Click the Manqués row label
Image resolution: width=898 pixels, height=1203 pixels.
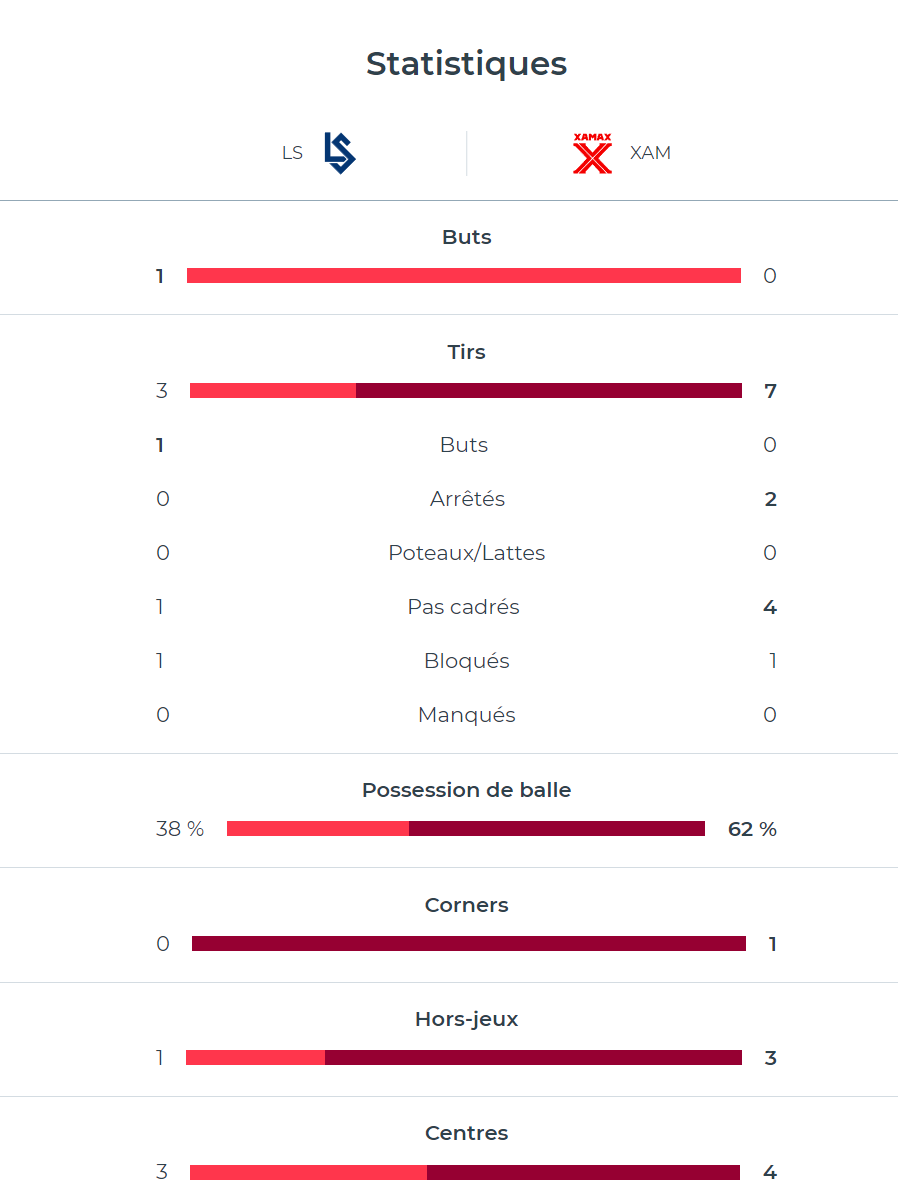point(466,715)
